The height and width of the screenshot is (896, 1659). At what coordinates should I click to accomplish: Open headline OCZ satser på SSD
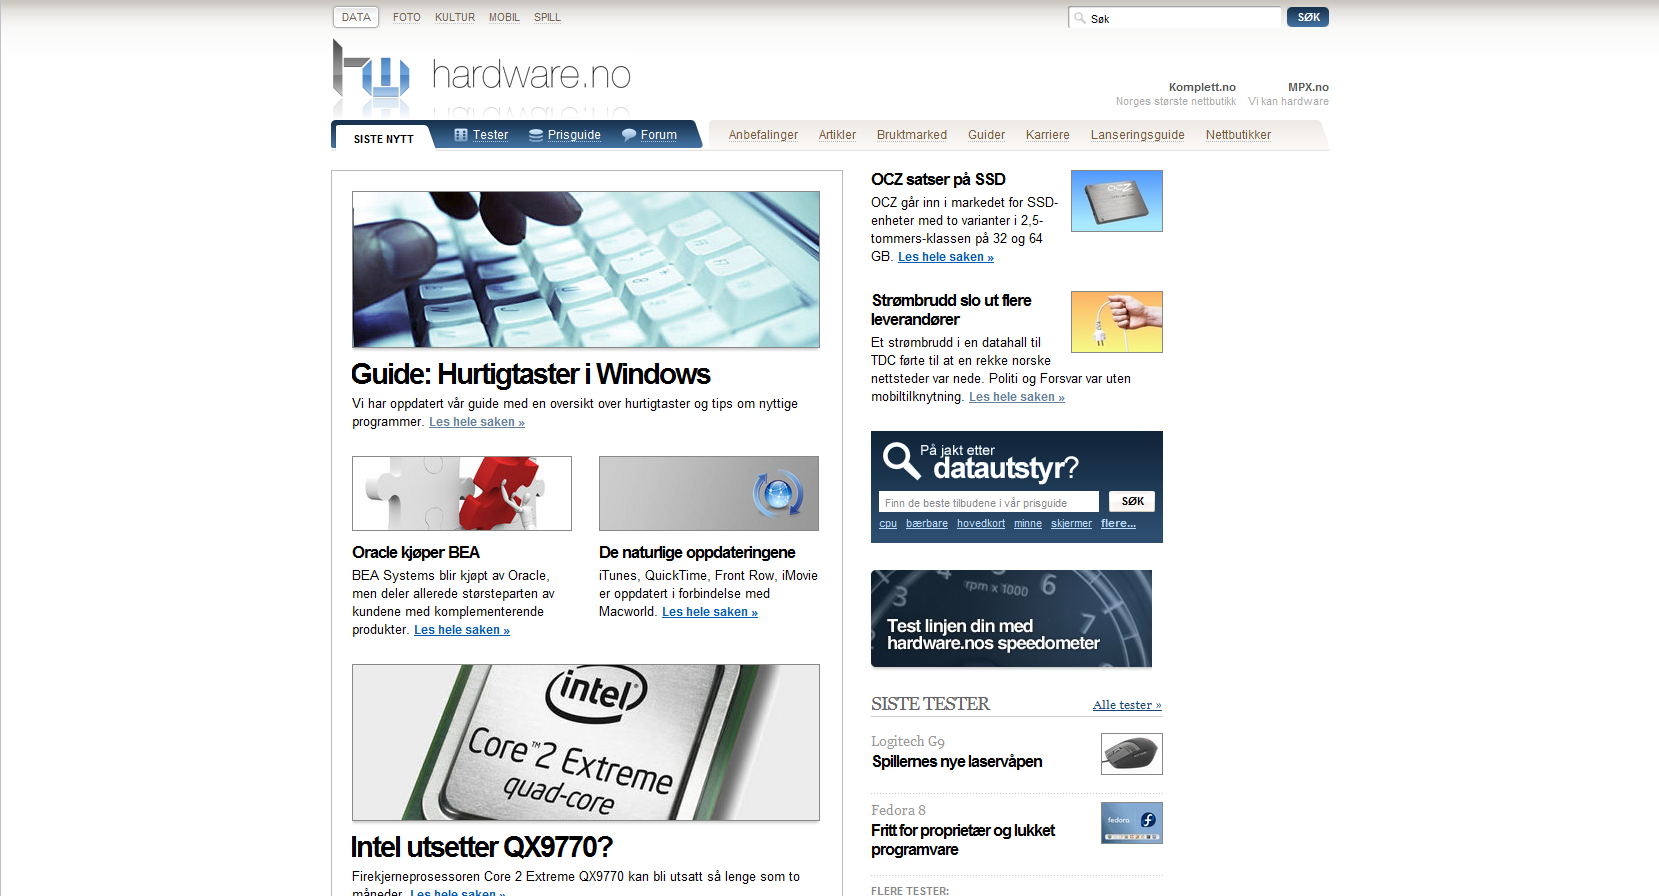pyautogui.click(x=938, y=179)
